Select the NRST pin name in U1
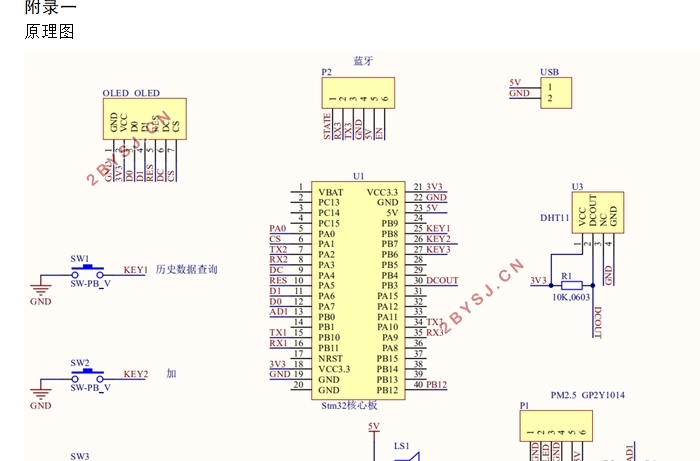 [330, 359]
